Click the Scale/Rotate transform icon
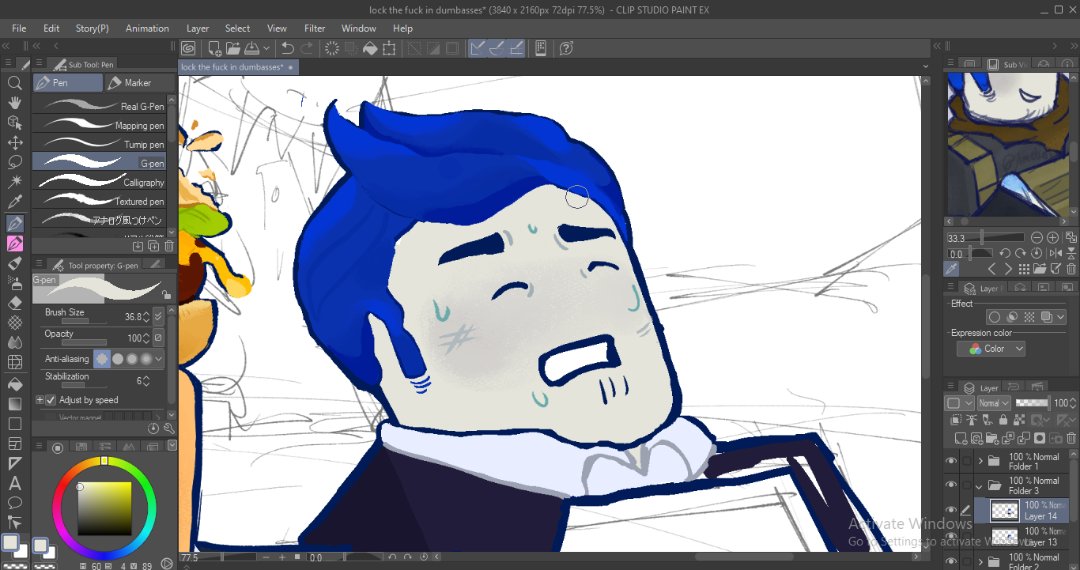The width and height of the screenshot is (1080, 570). coord(390,48)
